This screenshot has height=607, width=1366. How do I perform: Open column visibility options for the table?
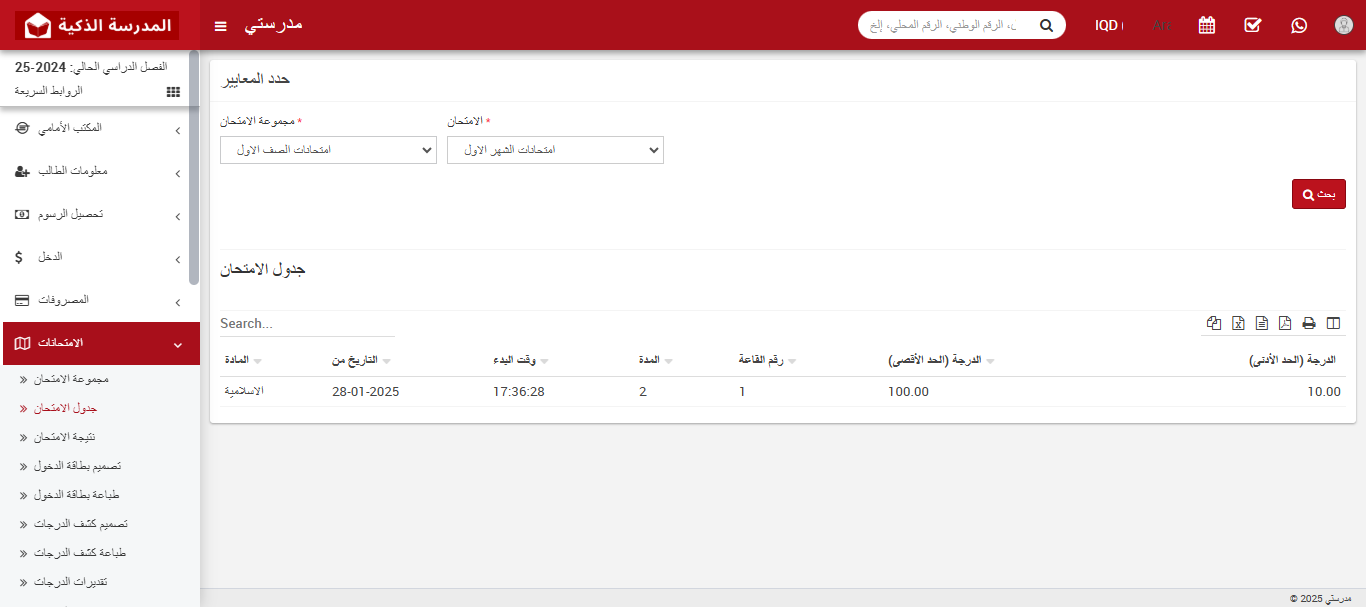pos(1333,323)
